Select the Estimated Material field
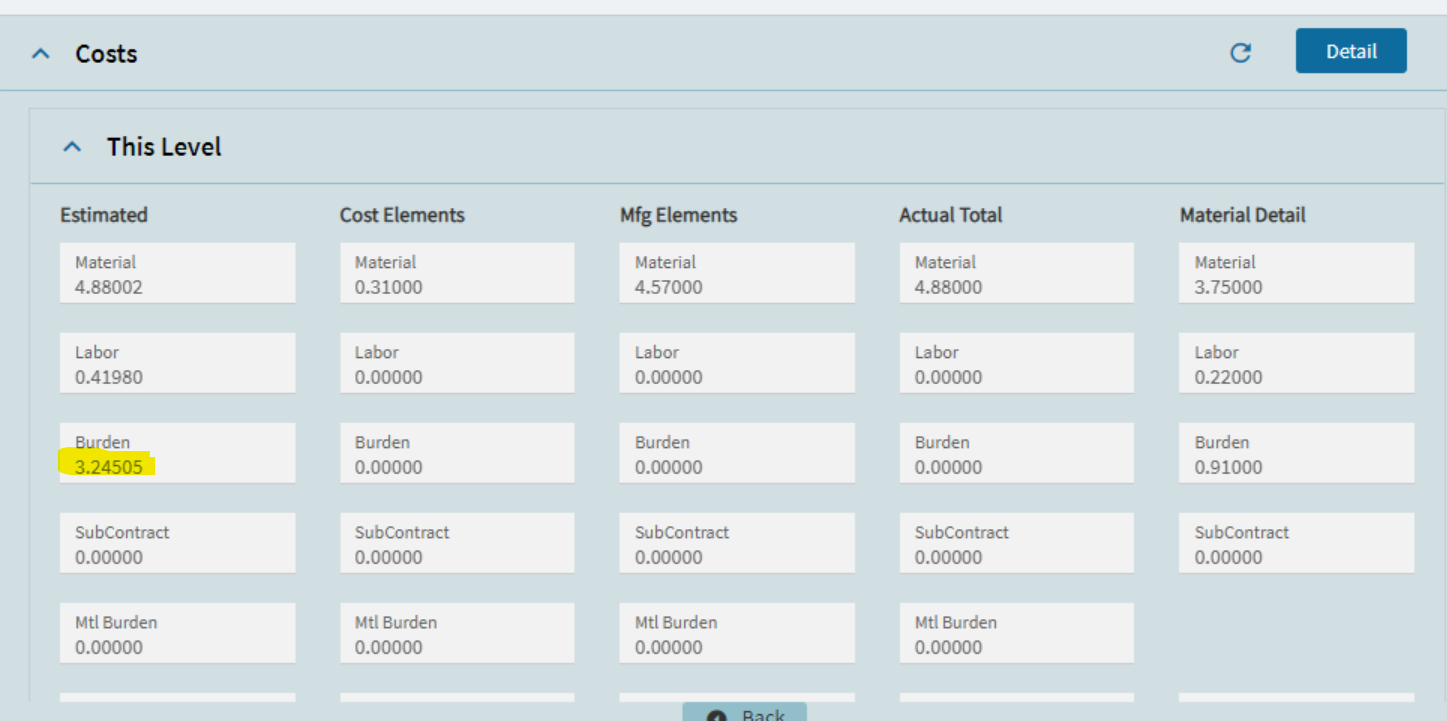This screenshot has width=1447, height=721. [x=178, y=273]
